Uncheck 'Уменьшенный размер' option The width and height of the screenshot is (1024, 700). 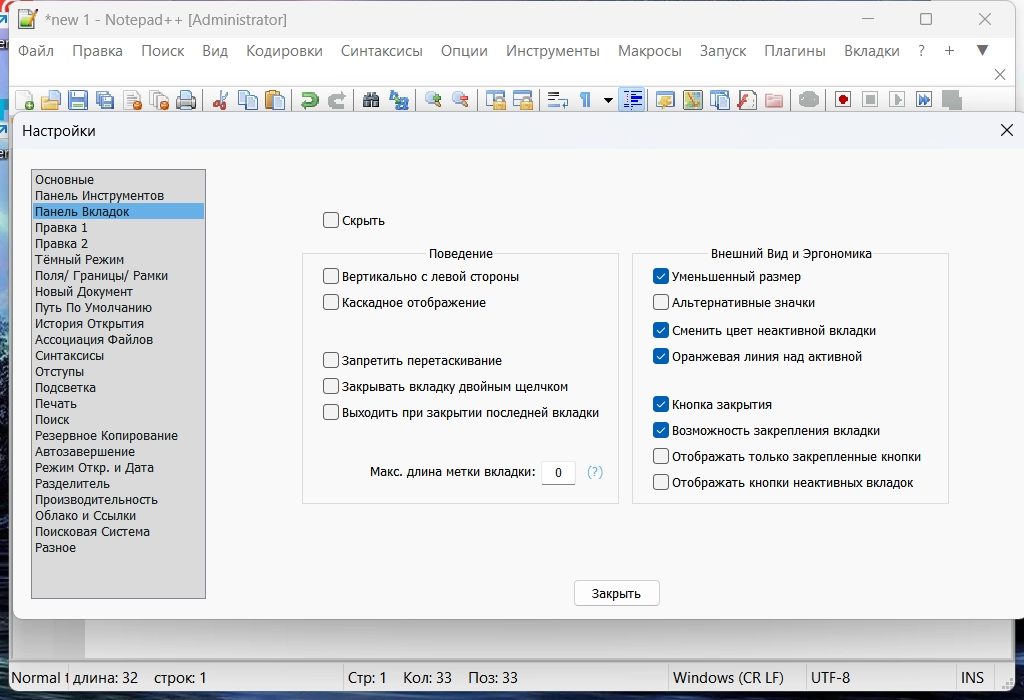point(661,277)
